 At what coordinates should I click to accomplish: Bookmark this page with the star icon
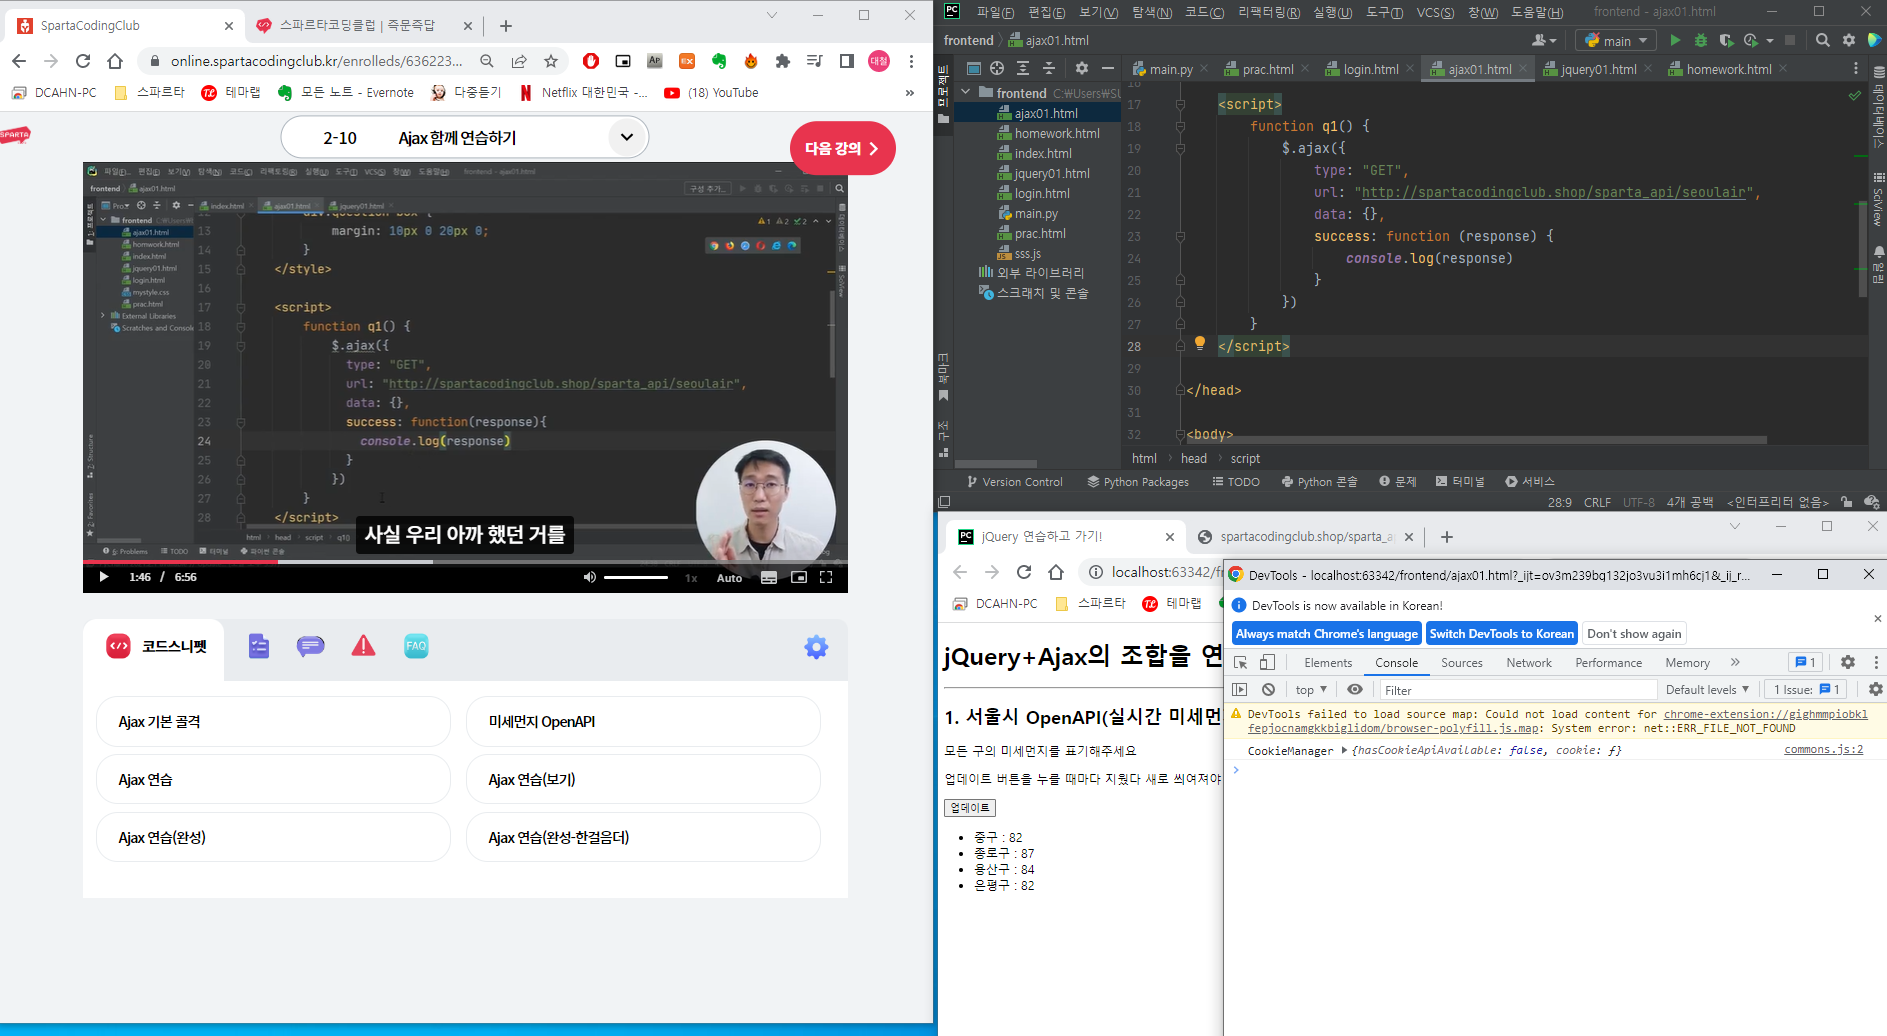click(551, 61)
